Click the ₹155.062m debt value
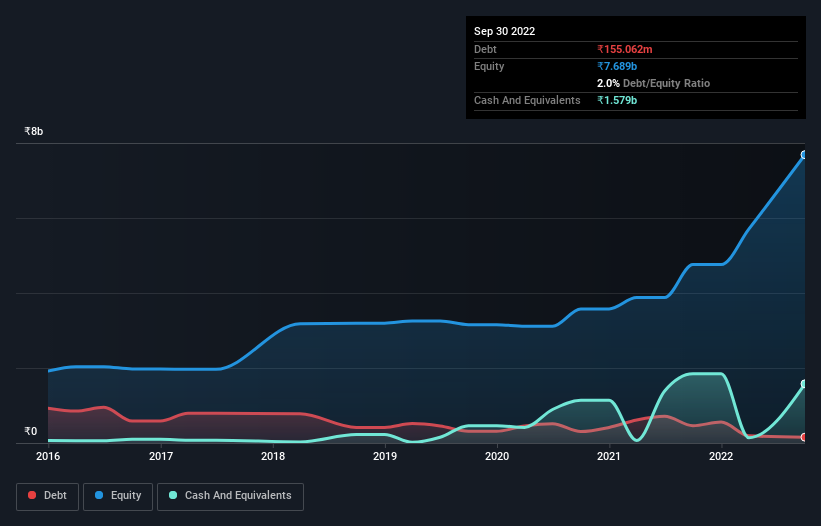 pos(625,49)
